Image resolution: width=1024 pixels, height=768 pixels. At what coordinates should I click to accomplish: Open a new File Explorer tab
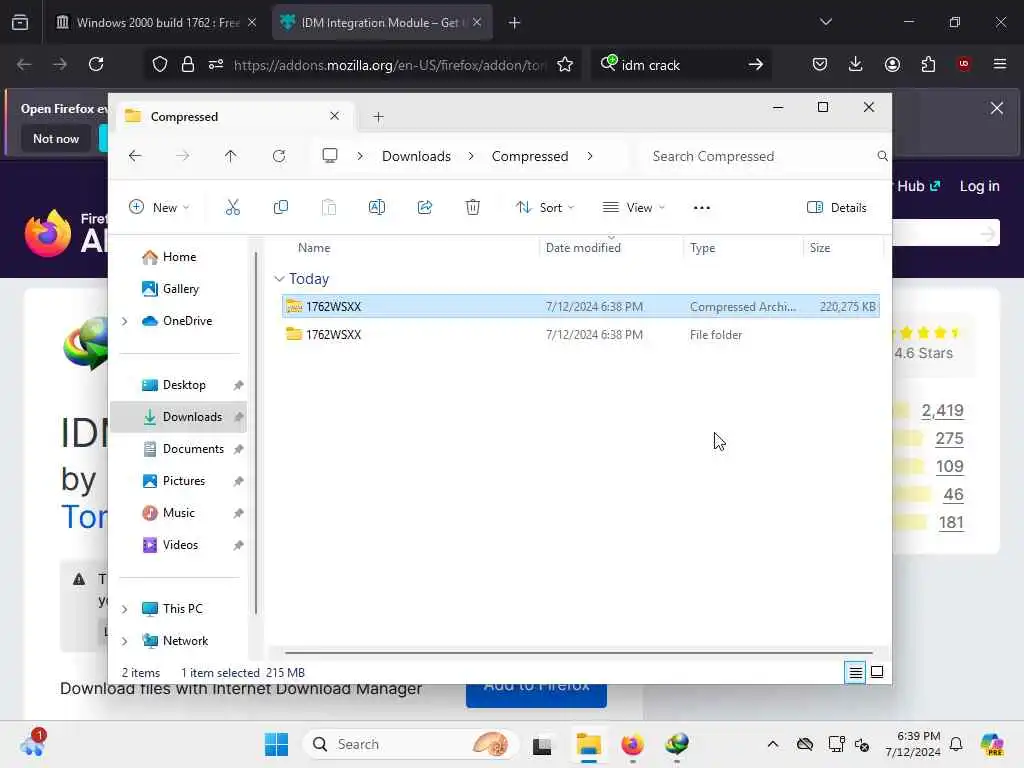pos(378,117)
